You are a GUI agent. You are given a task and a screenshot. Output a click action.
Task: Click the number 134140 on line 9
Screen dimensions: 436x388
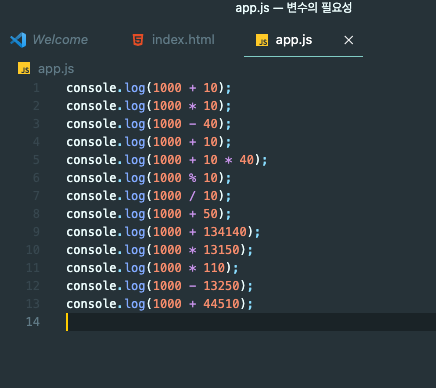225,232
